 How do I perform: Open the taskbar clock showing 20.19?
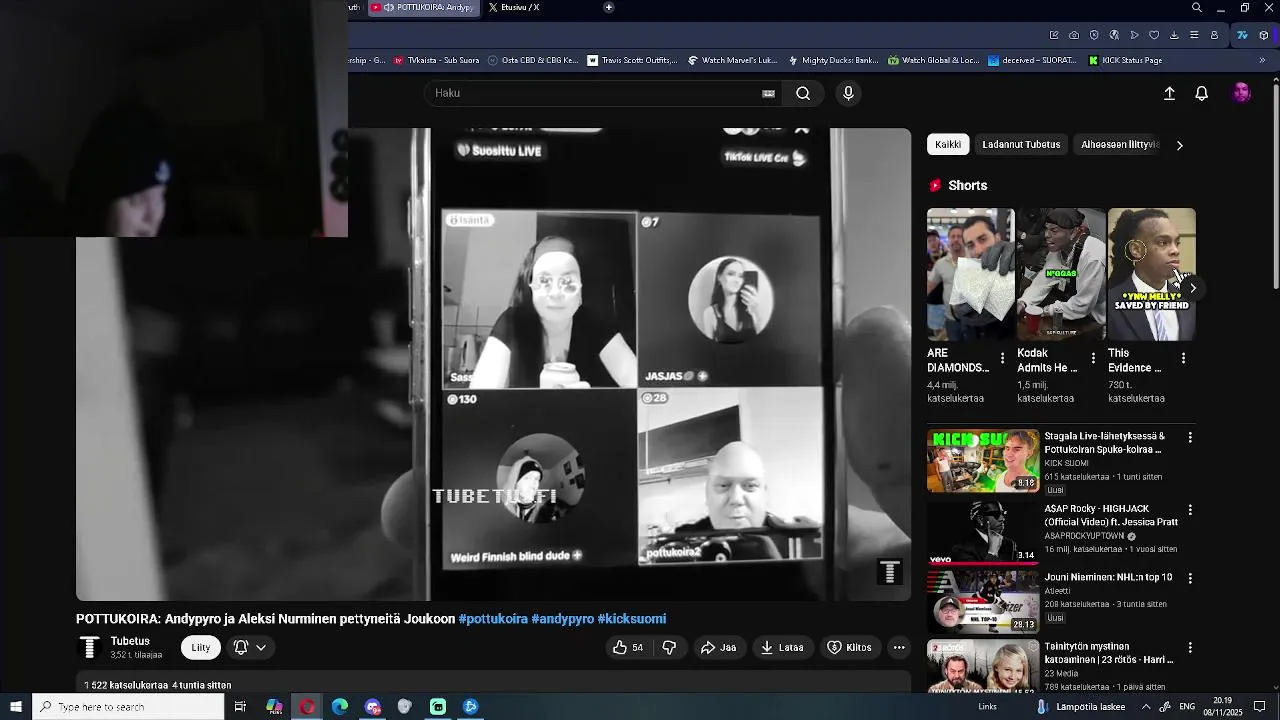tap(1222, 706)
